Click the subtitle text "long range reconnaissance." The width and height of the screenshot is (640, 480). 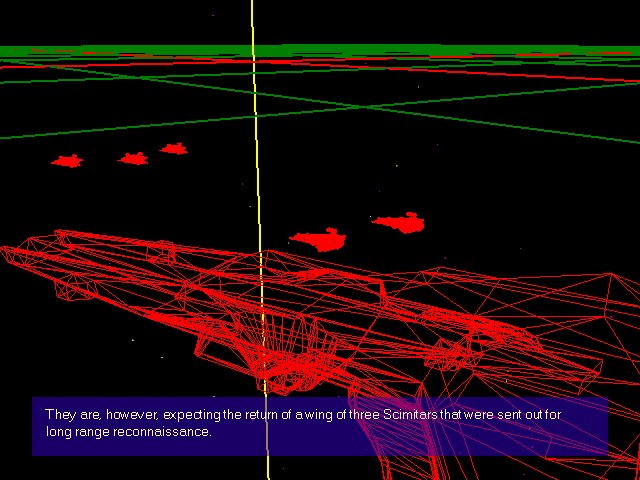click(129, 432)
